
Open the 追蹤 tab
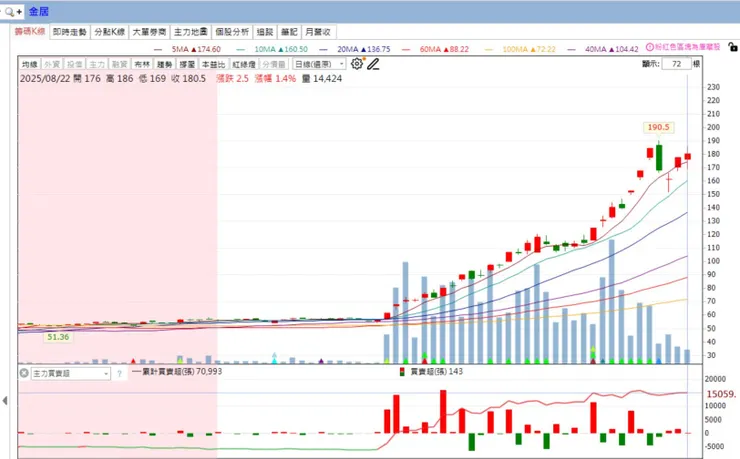click(x=265, y=32)
